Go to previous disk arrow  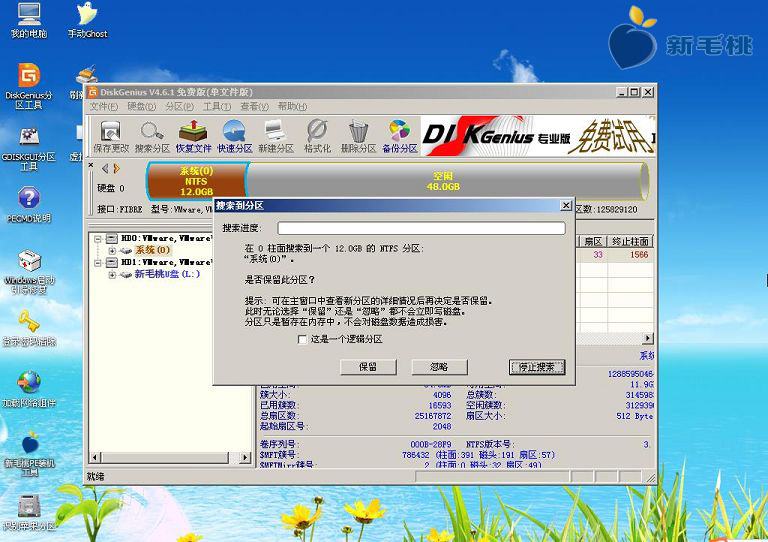[x=105, y=168]
